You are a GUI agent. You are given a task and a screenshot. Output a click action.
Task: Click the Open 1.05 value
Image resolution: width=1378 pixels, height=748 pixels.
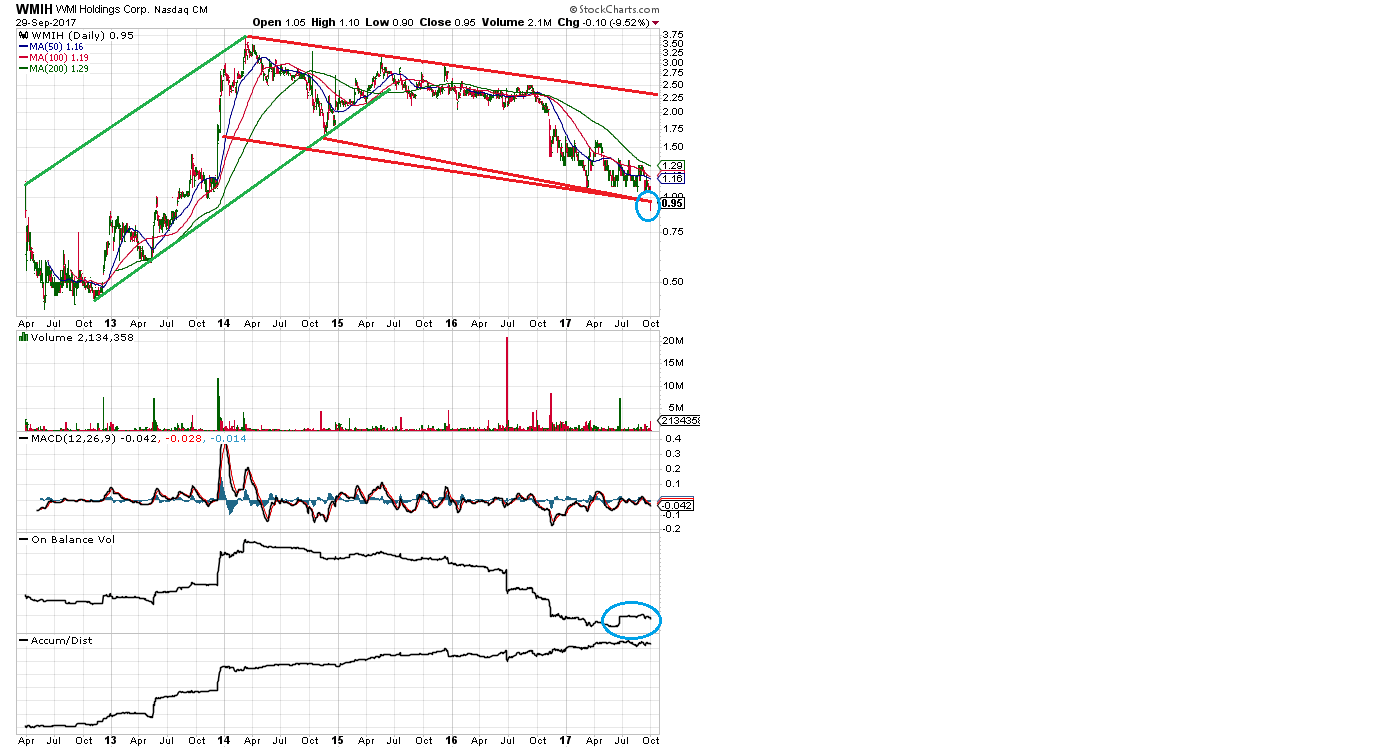280,22
